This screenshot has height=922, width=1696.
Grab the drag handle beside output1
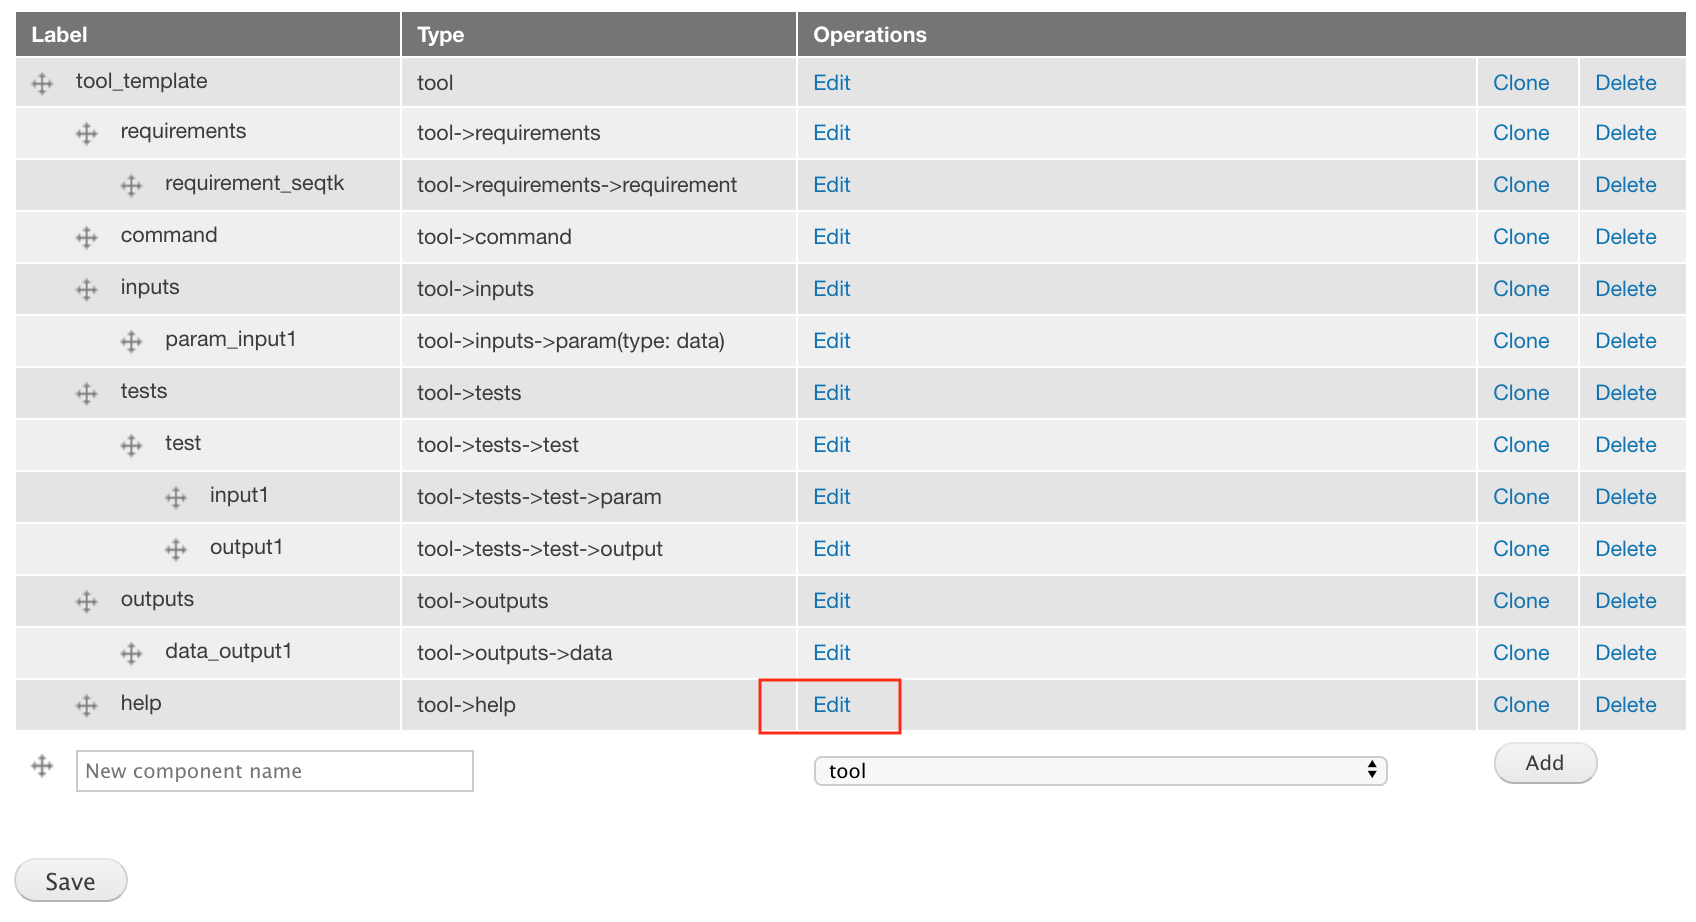coord(176,549)
